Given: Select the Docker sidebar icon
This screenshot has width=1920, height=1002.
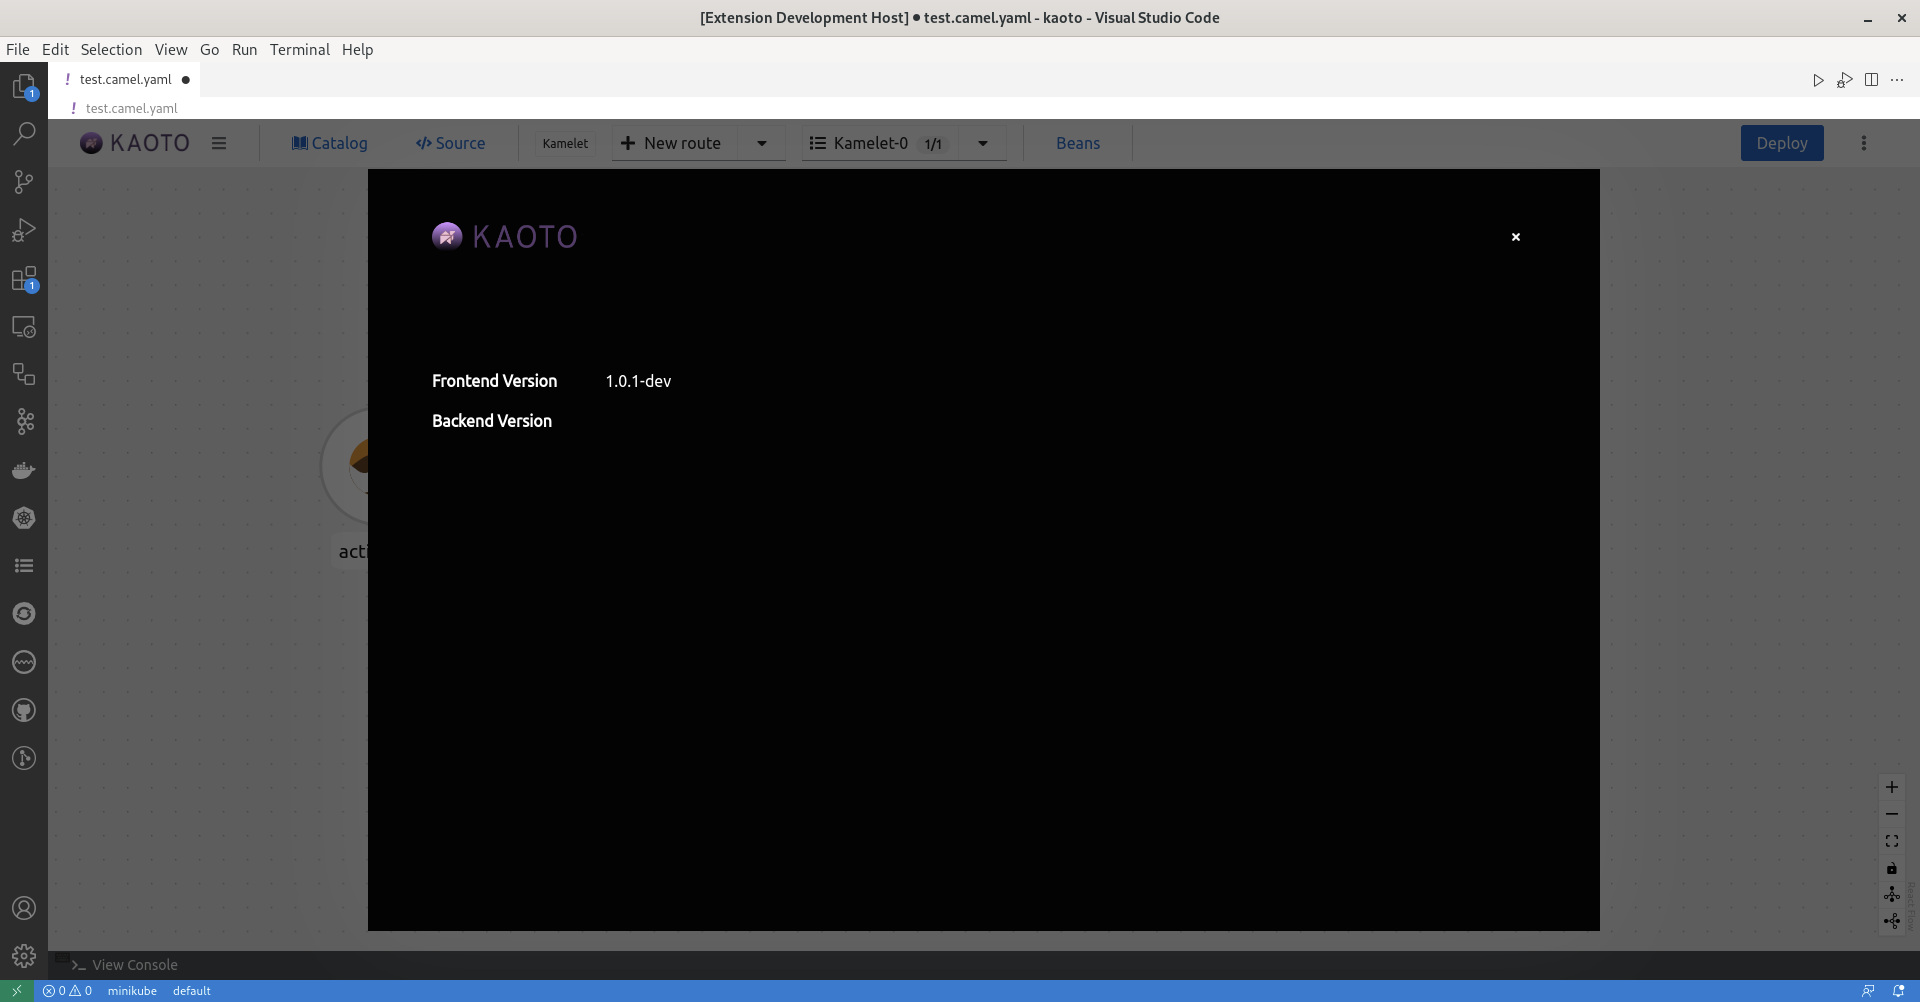Looking at the screenshot, I should tap(24, 470).
